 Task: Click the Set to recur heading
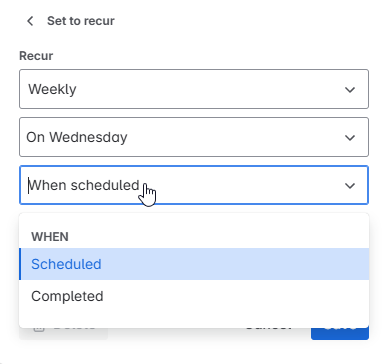(81, 21)
